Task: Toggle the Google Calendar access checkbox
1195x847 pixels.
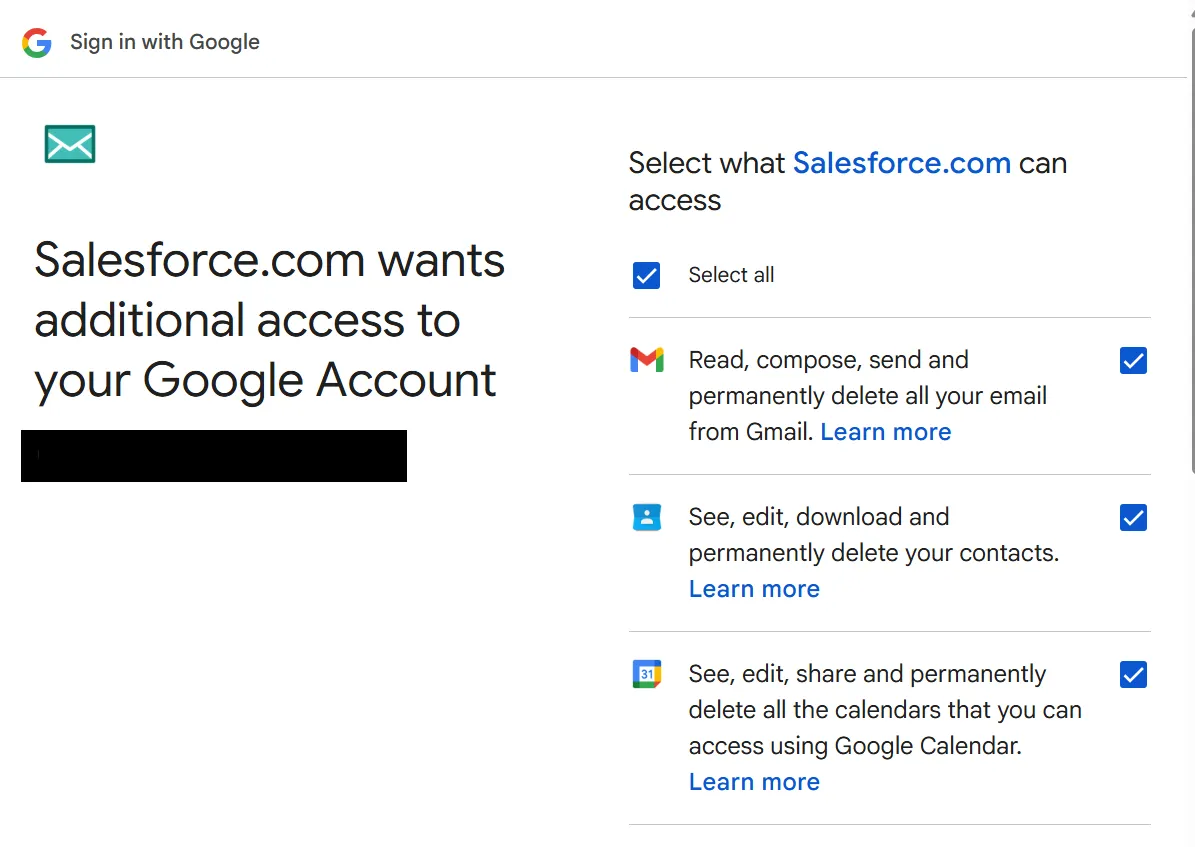Action: point(1133,675)
